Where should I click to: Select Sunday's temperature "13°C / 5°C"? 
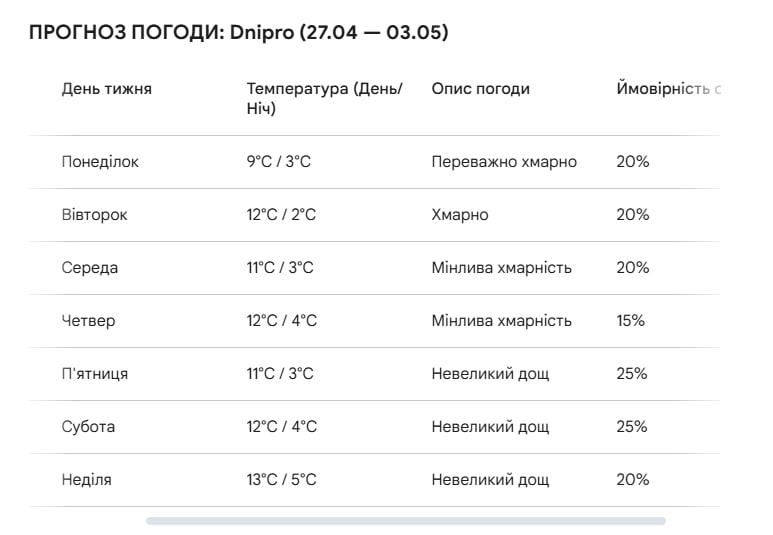click(282, 480)
